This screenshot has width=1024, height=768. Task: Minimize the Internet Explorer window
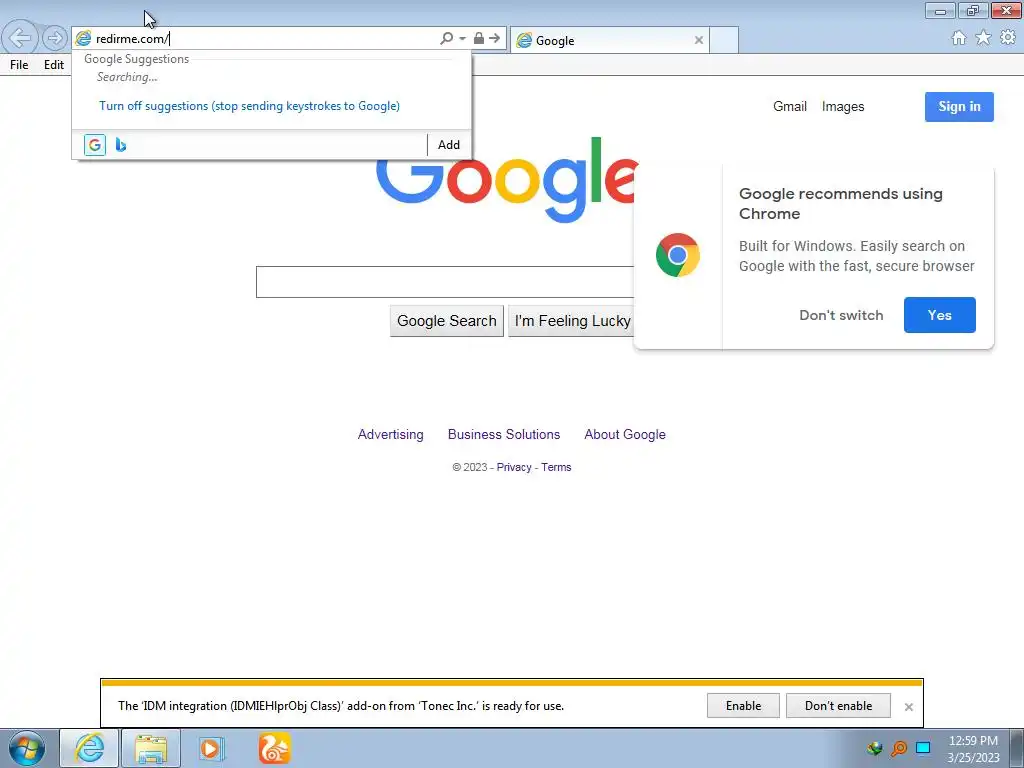pos(940,10)
